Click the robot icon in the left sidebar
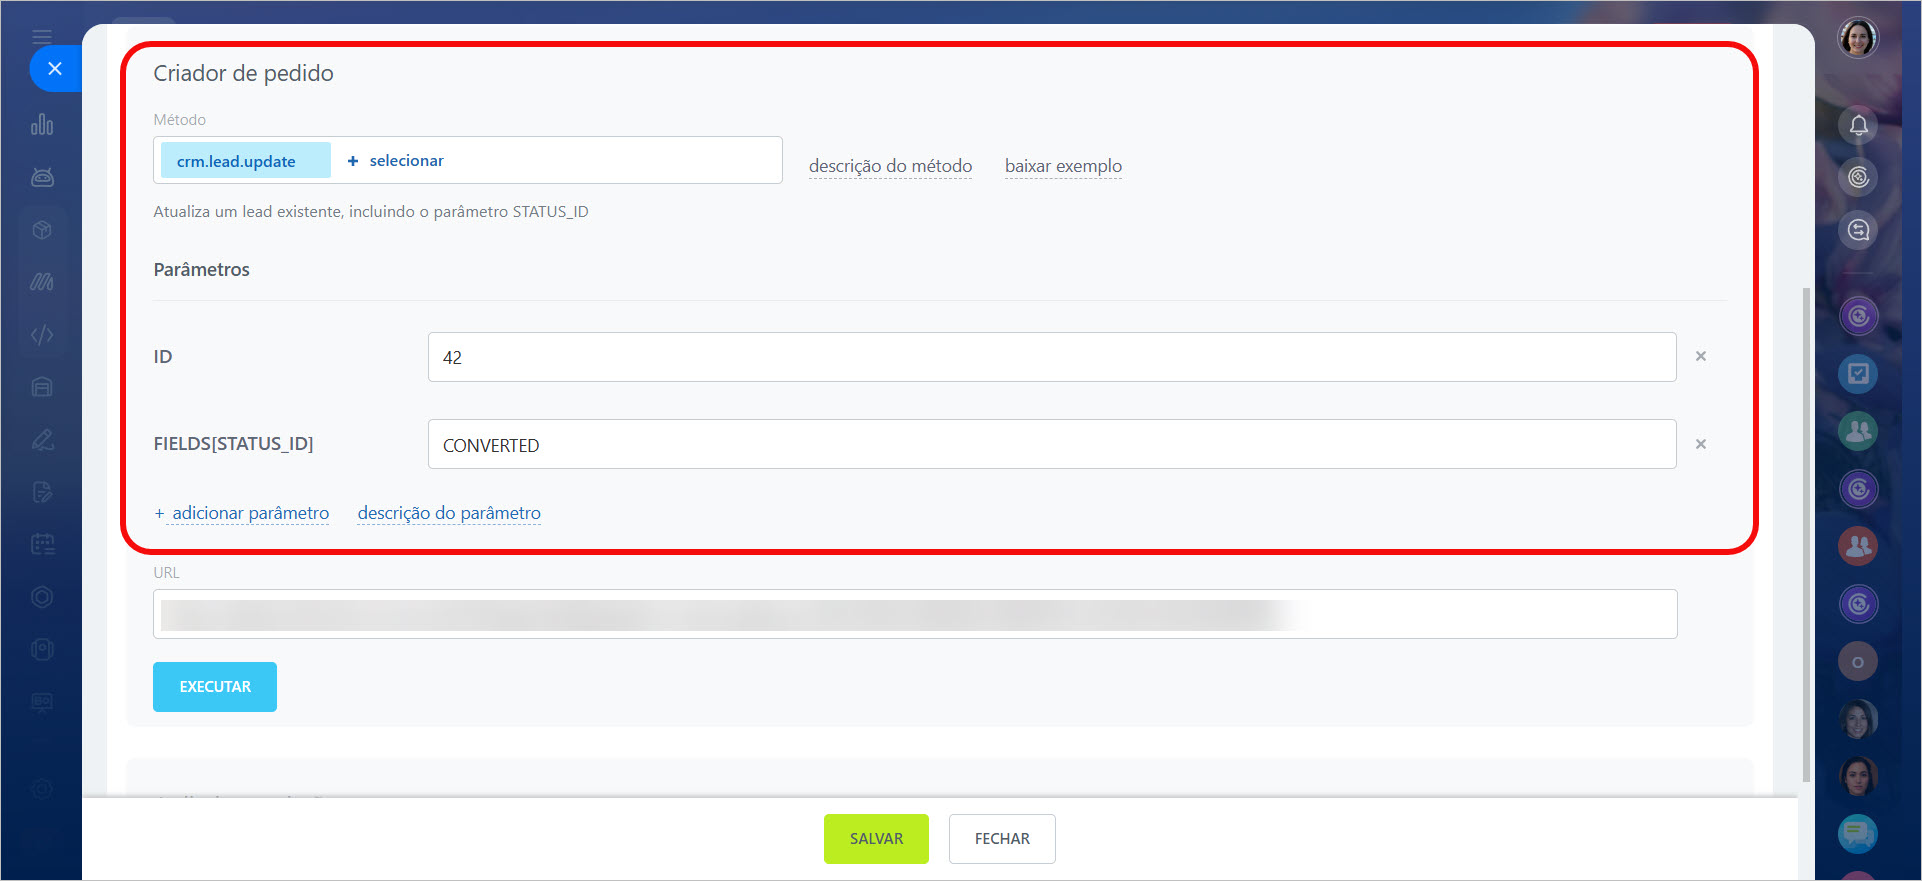The height and width of the screenshot is (881, 1922). 42,177
